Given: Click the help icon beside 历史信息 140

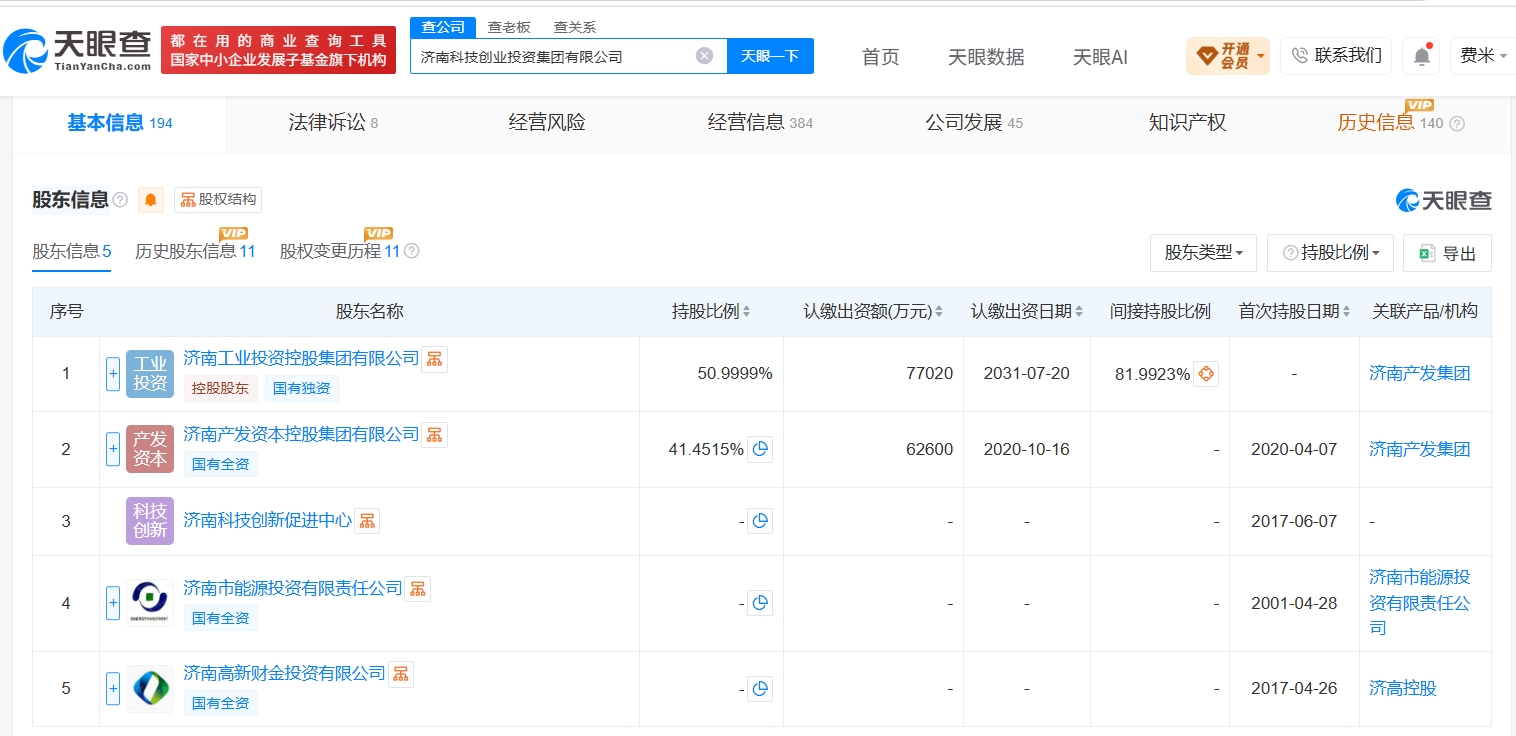Looking at the screenshot, I should point(1457,124).
